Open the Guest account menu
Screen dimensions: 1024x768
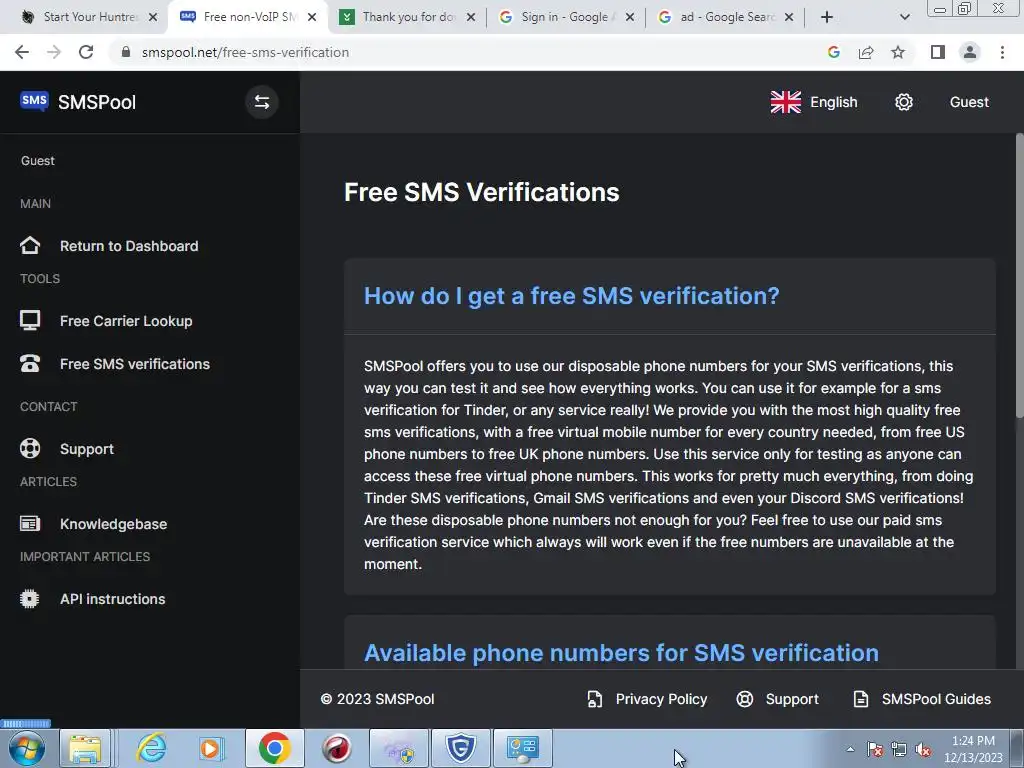tap(969, 102)
